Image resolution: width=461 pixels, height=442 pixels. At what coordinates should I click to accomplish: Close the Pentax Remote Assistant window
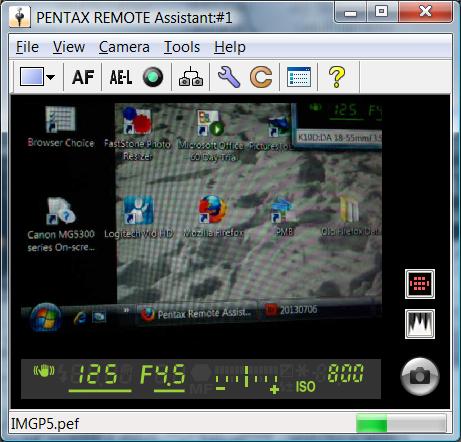click(x=426, y=12)
